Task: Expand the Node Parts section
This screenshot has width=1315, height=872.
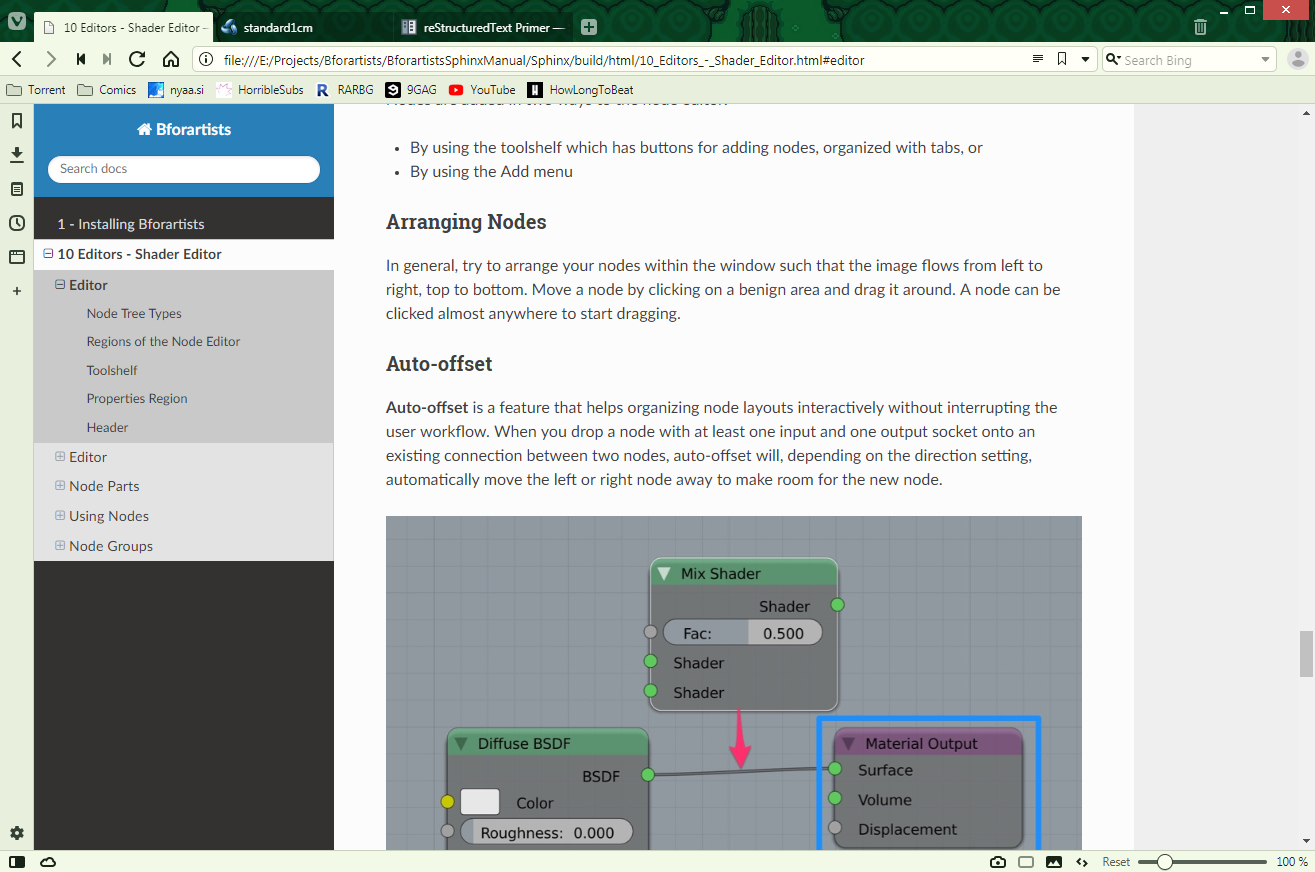Action: tap(60, 486)
